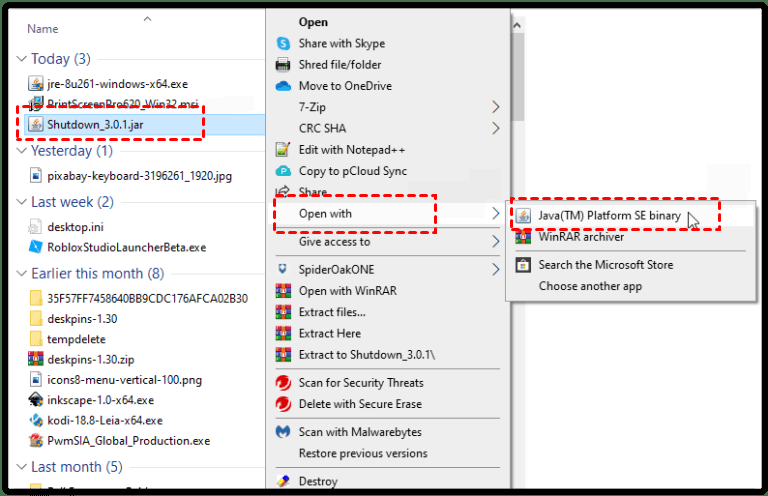Select Restore previous versions
768x496 pixels.
(x=363, y=453)
